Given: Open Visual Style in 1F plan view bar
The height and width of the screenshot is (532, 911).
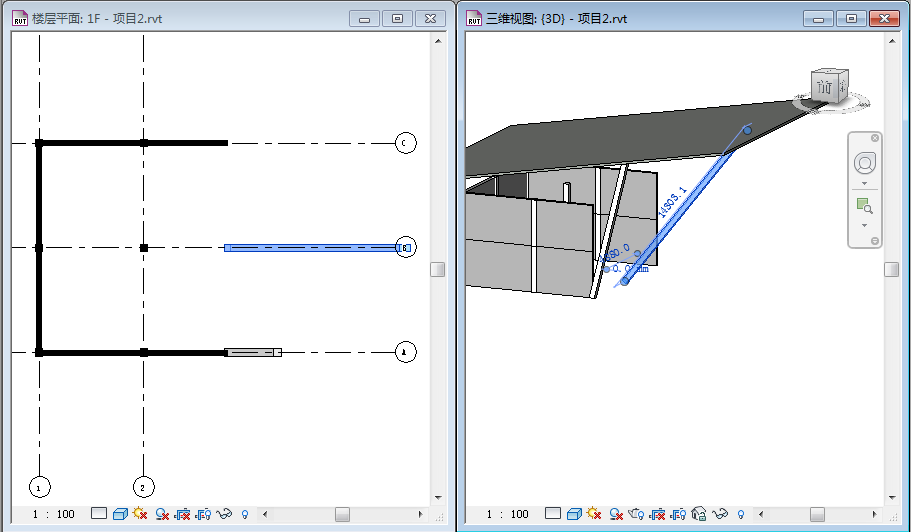Looking at the screenshot, I should coord(120,513).
